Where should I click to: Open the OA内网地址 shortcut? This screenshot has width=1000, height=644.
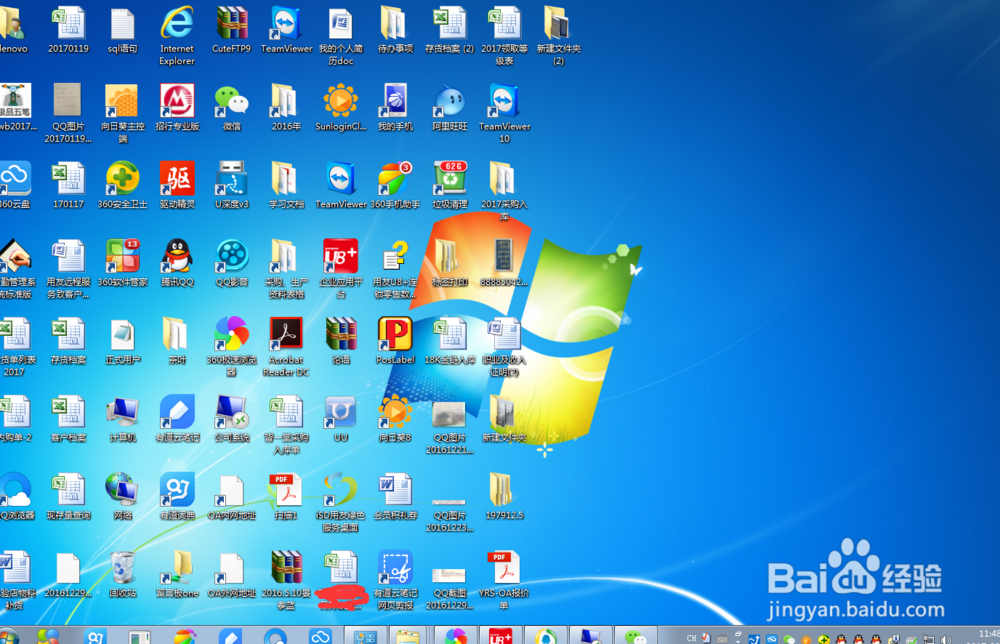(x=232, y=497)
